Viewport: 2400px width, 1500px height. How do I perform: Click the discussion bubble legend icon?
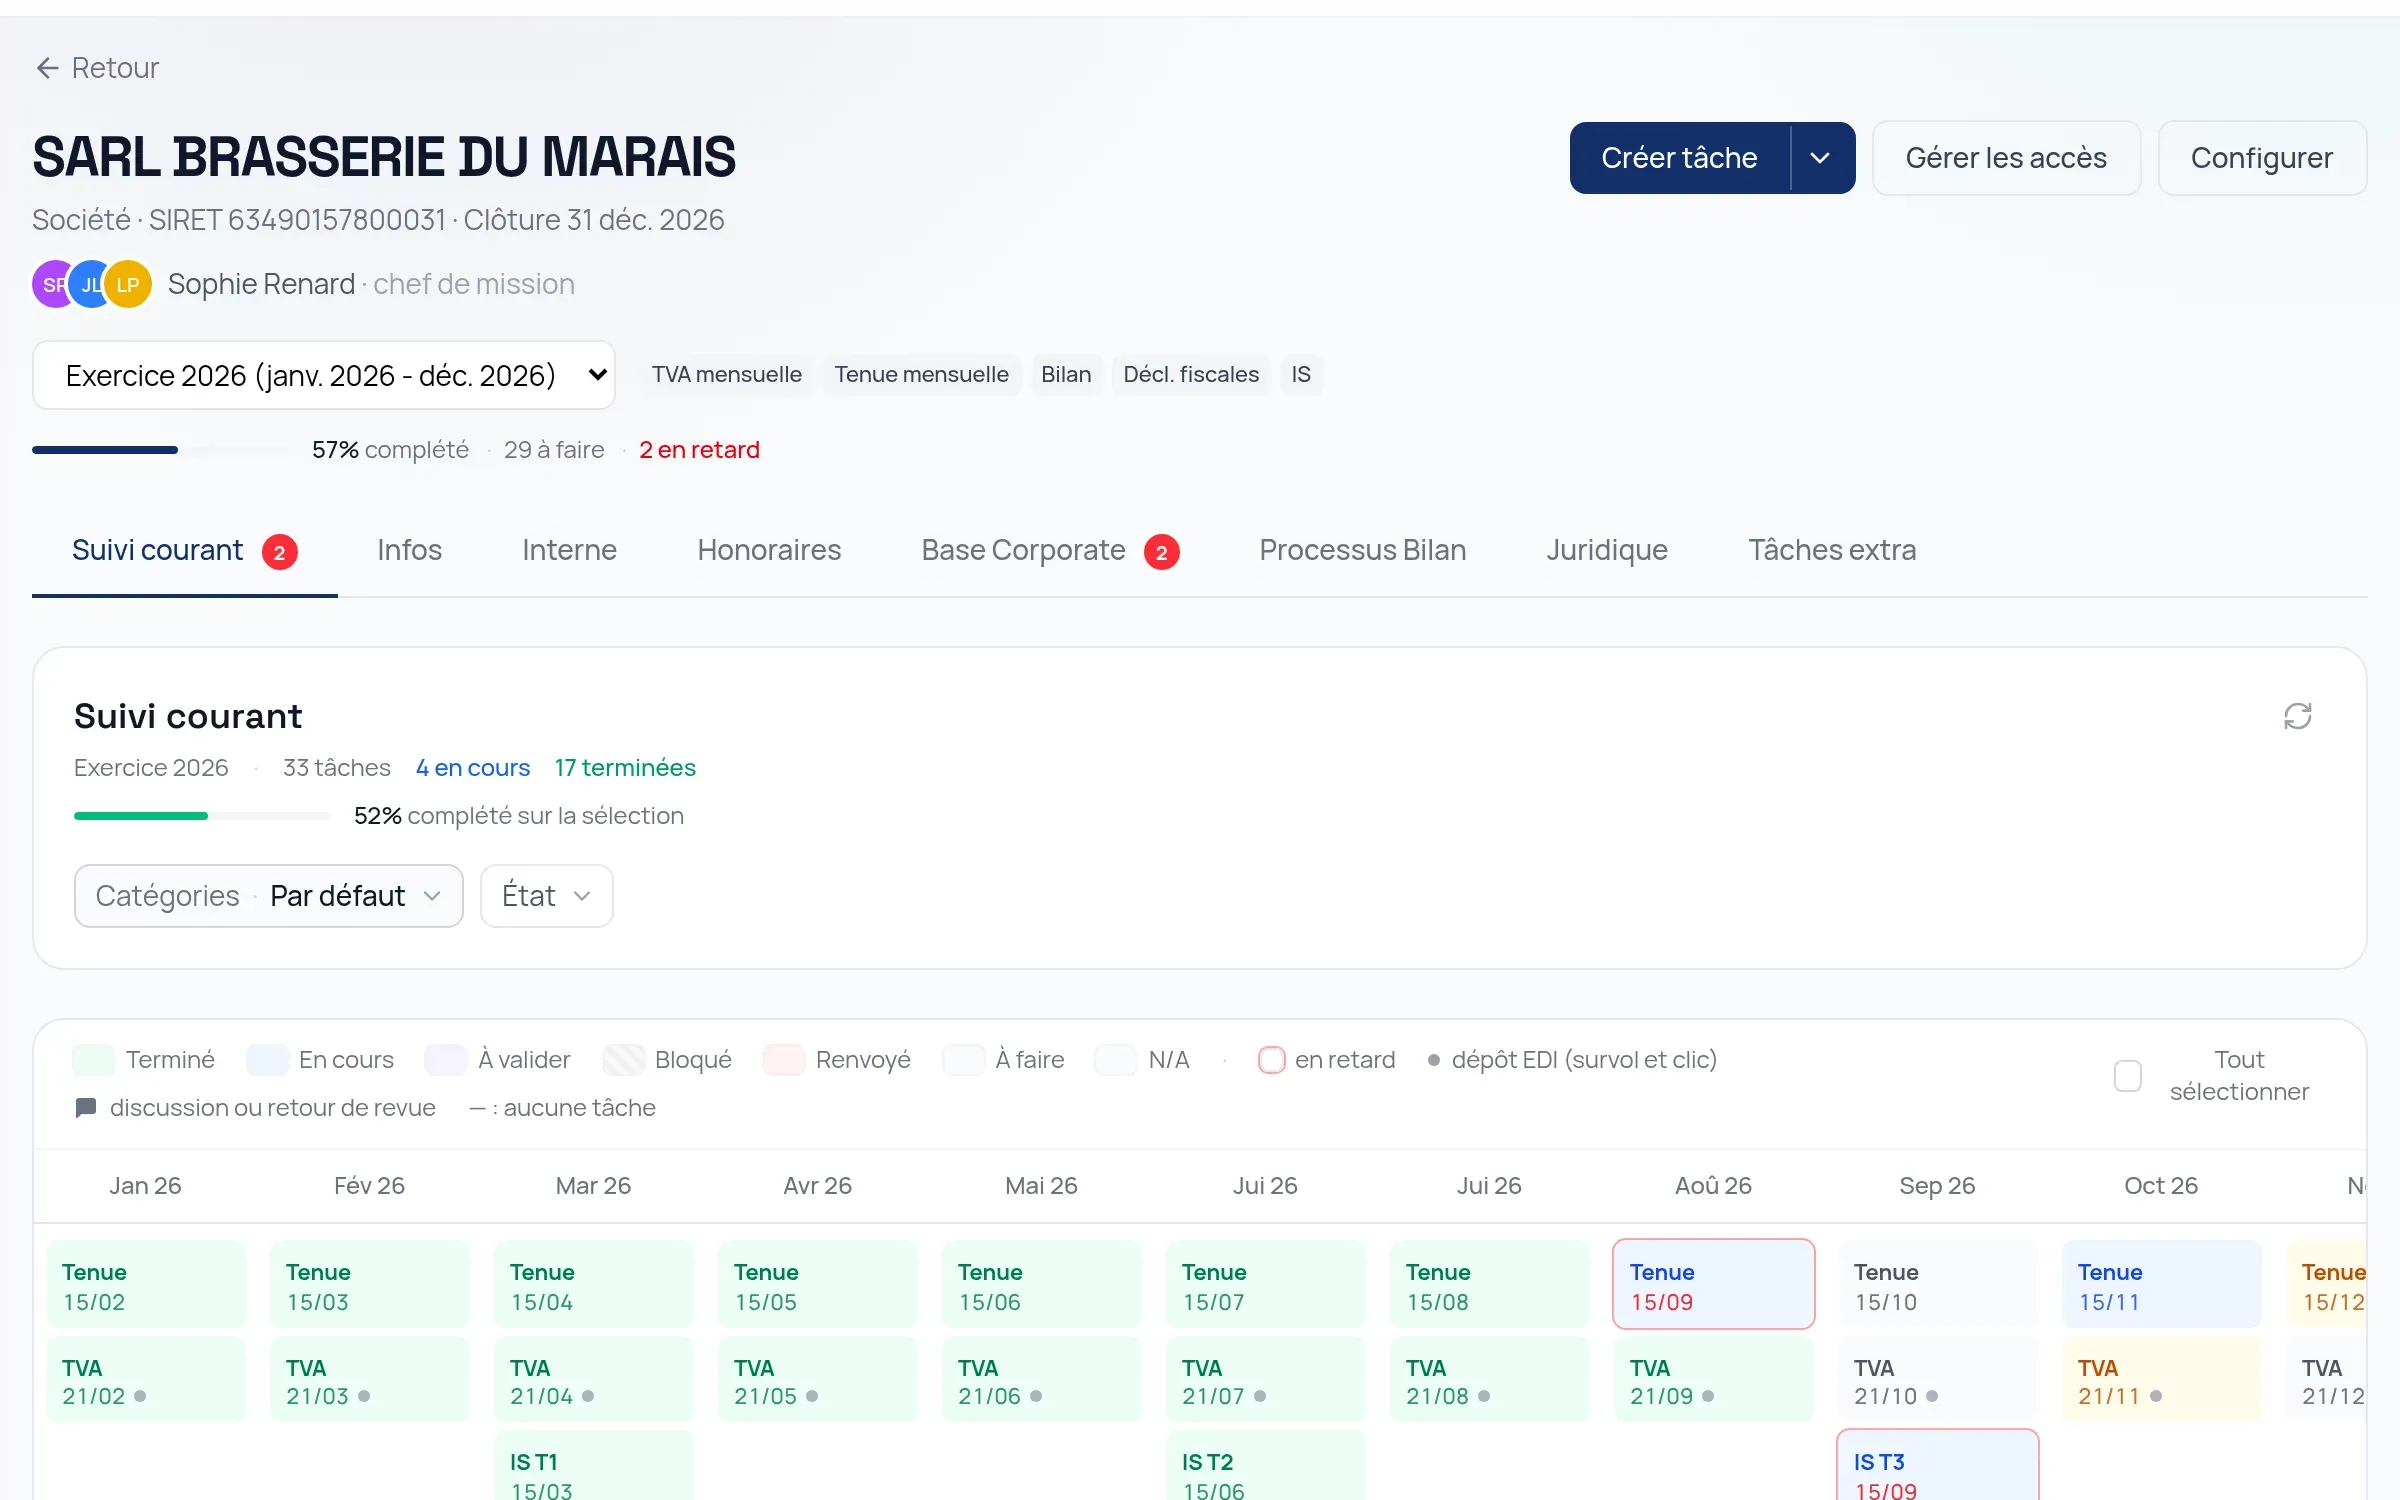click(86, 1108)
